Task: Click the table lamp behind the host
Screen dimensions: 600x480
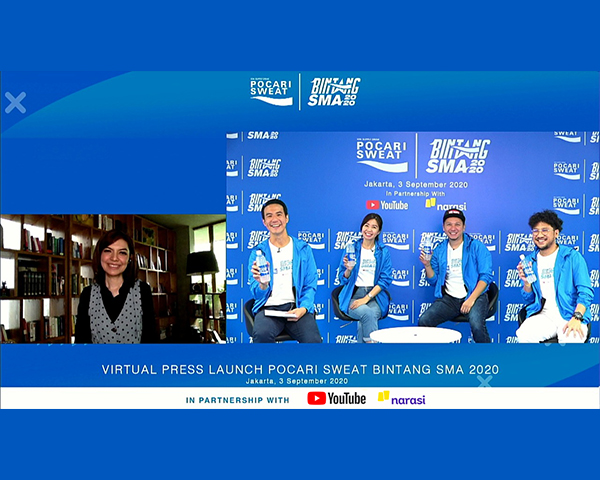Action: tap(202, 265)
